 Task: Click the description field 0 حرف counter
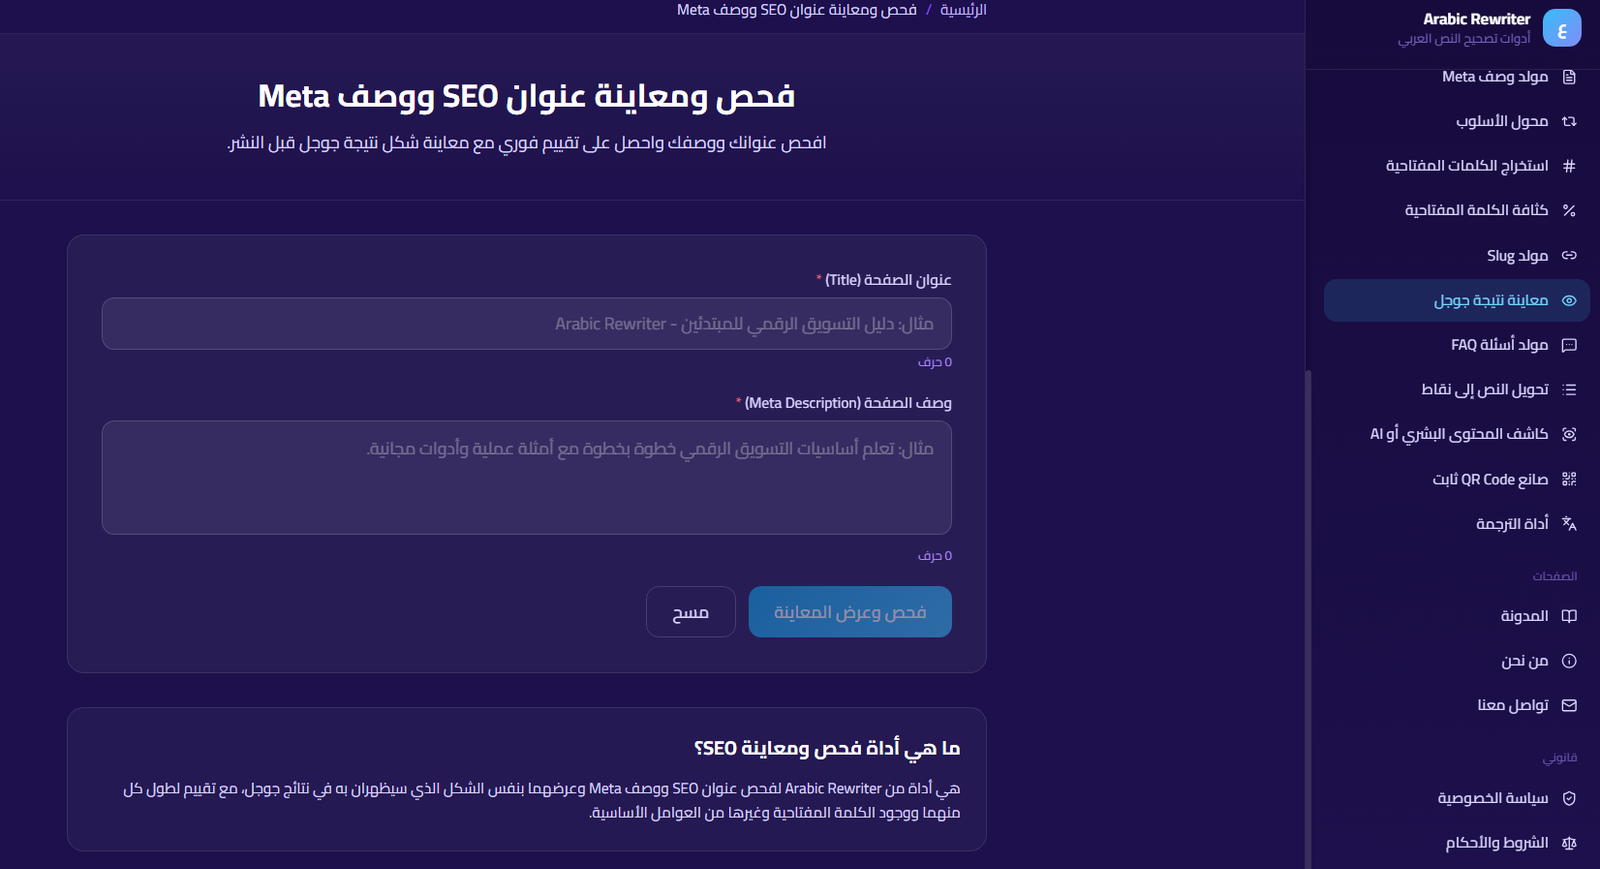coord(935,556)
